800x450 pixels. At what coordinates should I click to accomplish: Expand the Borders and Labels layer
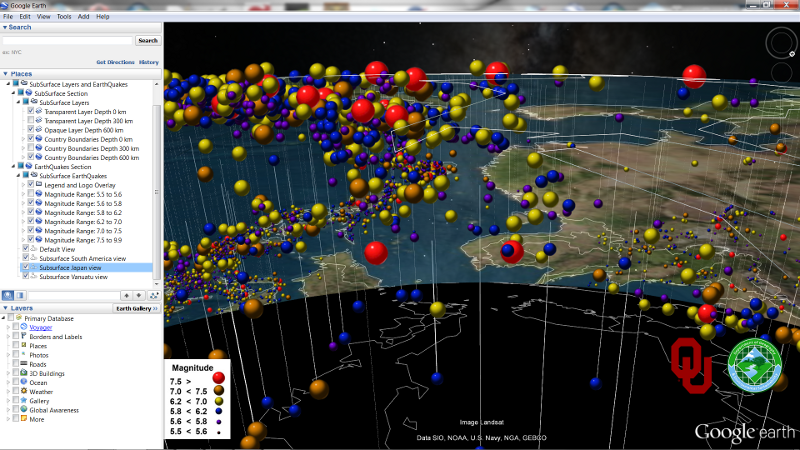tap(8, 337)
